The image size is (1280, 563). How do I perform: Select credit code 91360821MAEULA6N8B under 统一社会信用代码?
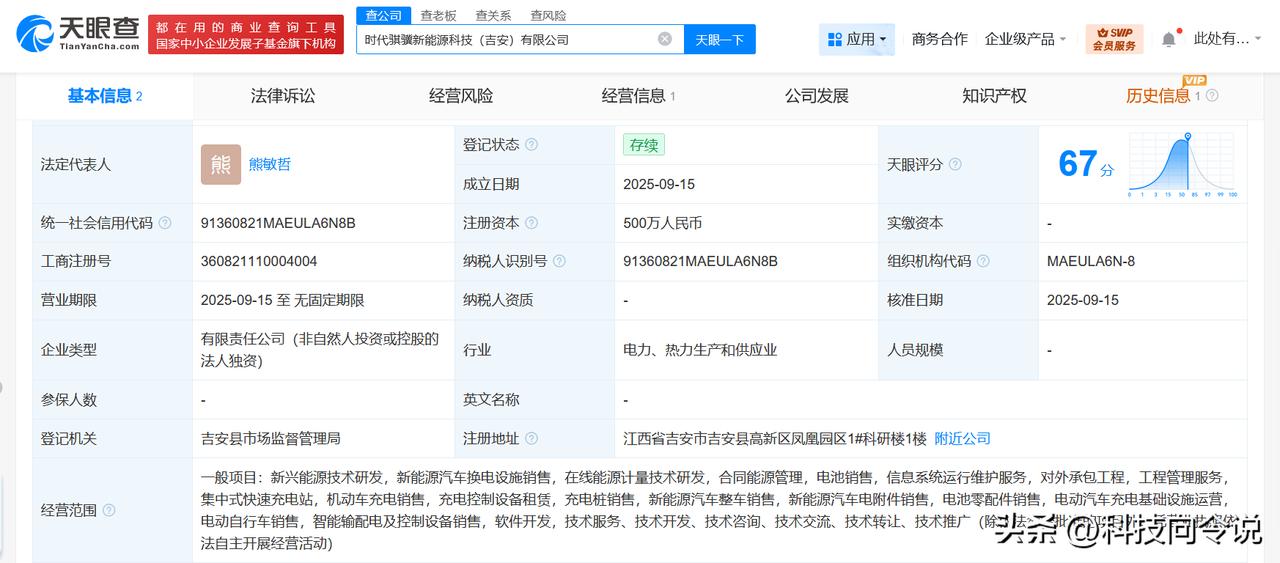(278, 223)
